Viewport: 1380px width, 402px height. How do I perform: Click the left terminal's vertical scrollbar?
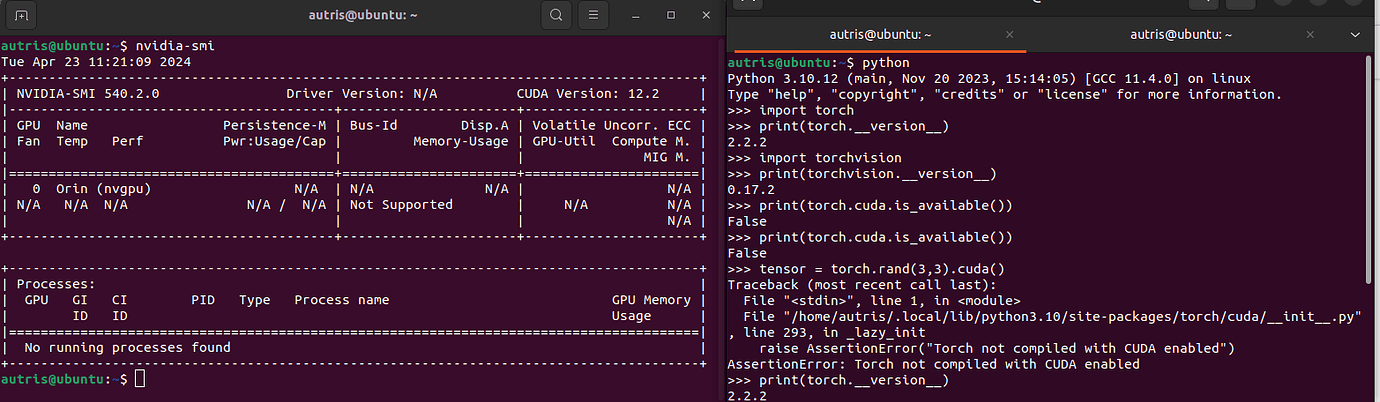[x=718, y=200]
